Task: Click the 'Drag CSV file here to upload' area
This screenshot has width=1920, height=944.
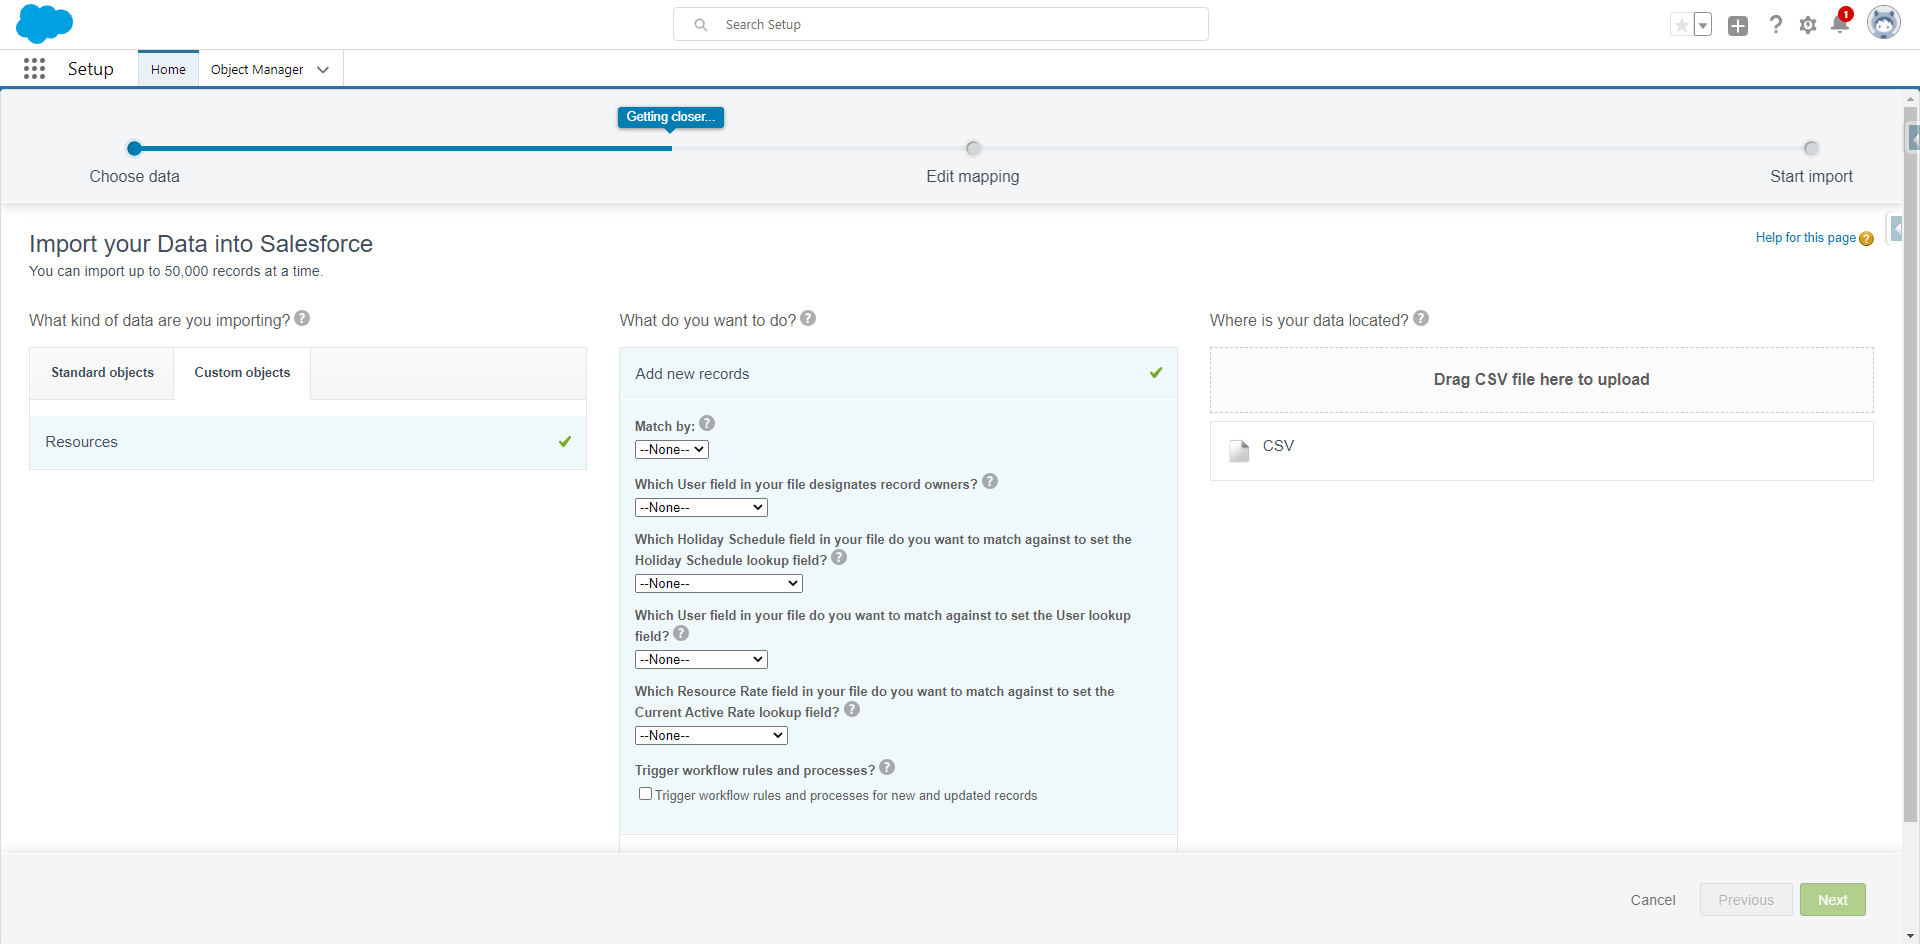Action: coord(1541,380)
